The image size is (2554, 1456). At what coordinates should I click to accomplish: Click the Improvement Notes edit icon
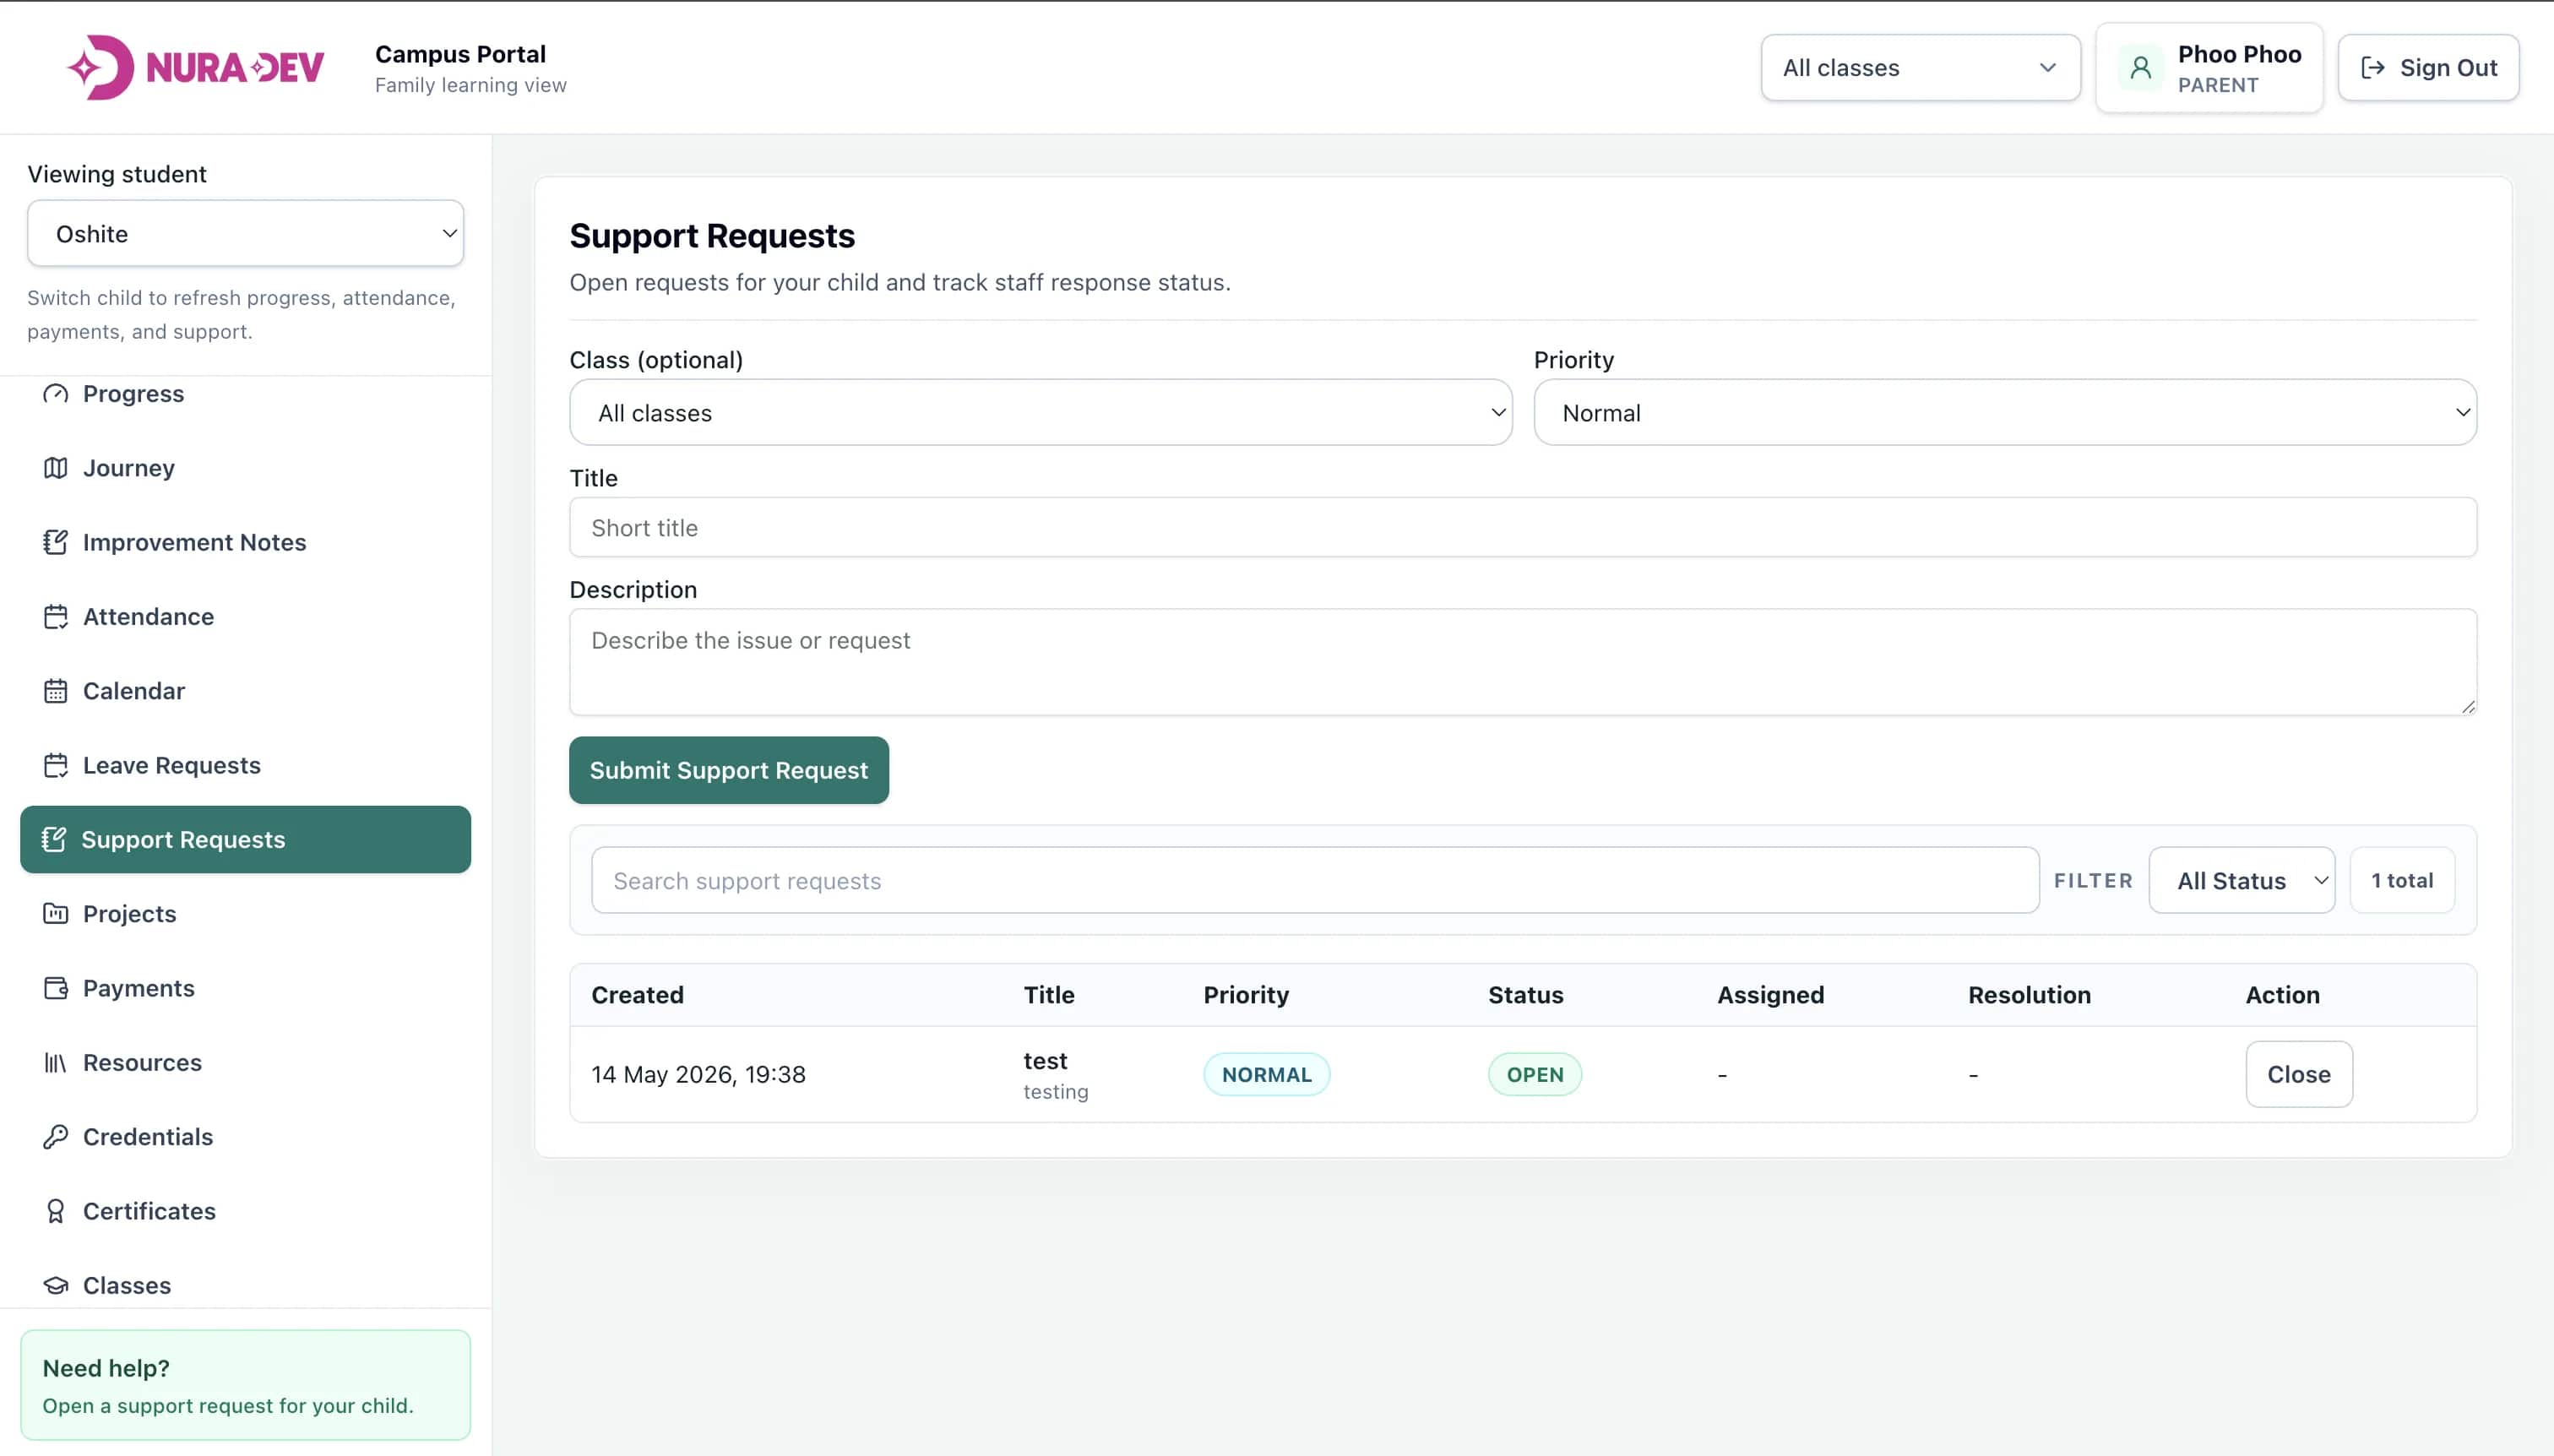[56, 542]
